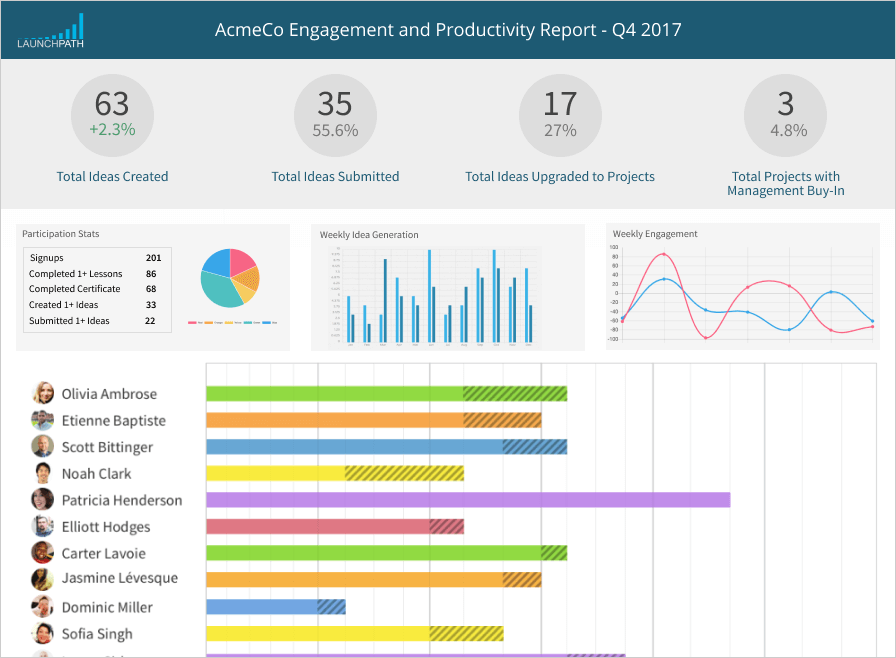This screenshot has width=896, height=658.
Task: Click the 27% value
Action: [561, 131]
